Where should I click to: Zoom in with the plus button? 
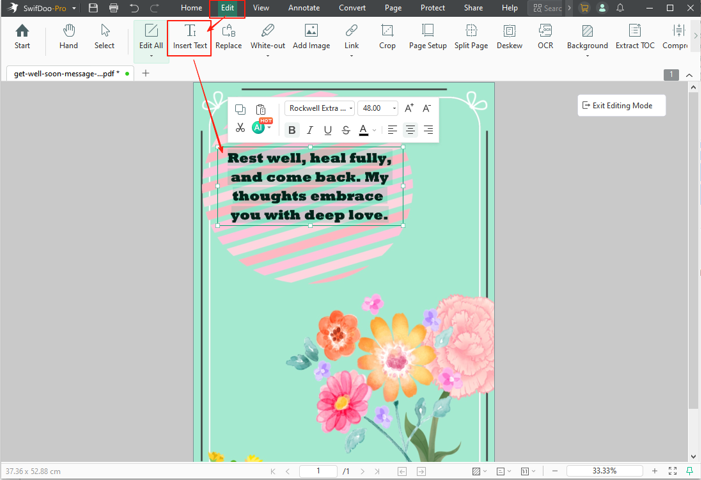pyautogui.click(x=655, y=471)
